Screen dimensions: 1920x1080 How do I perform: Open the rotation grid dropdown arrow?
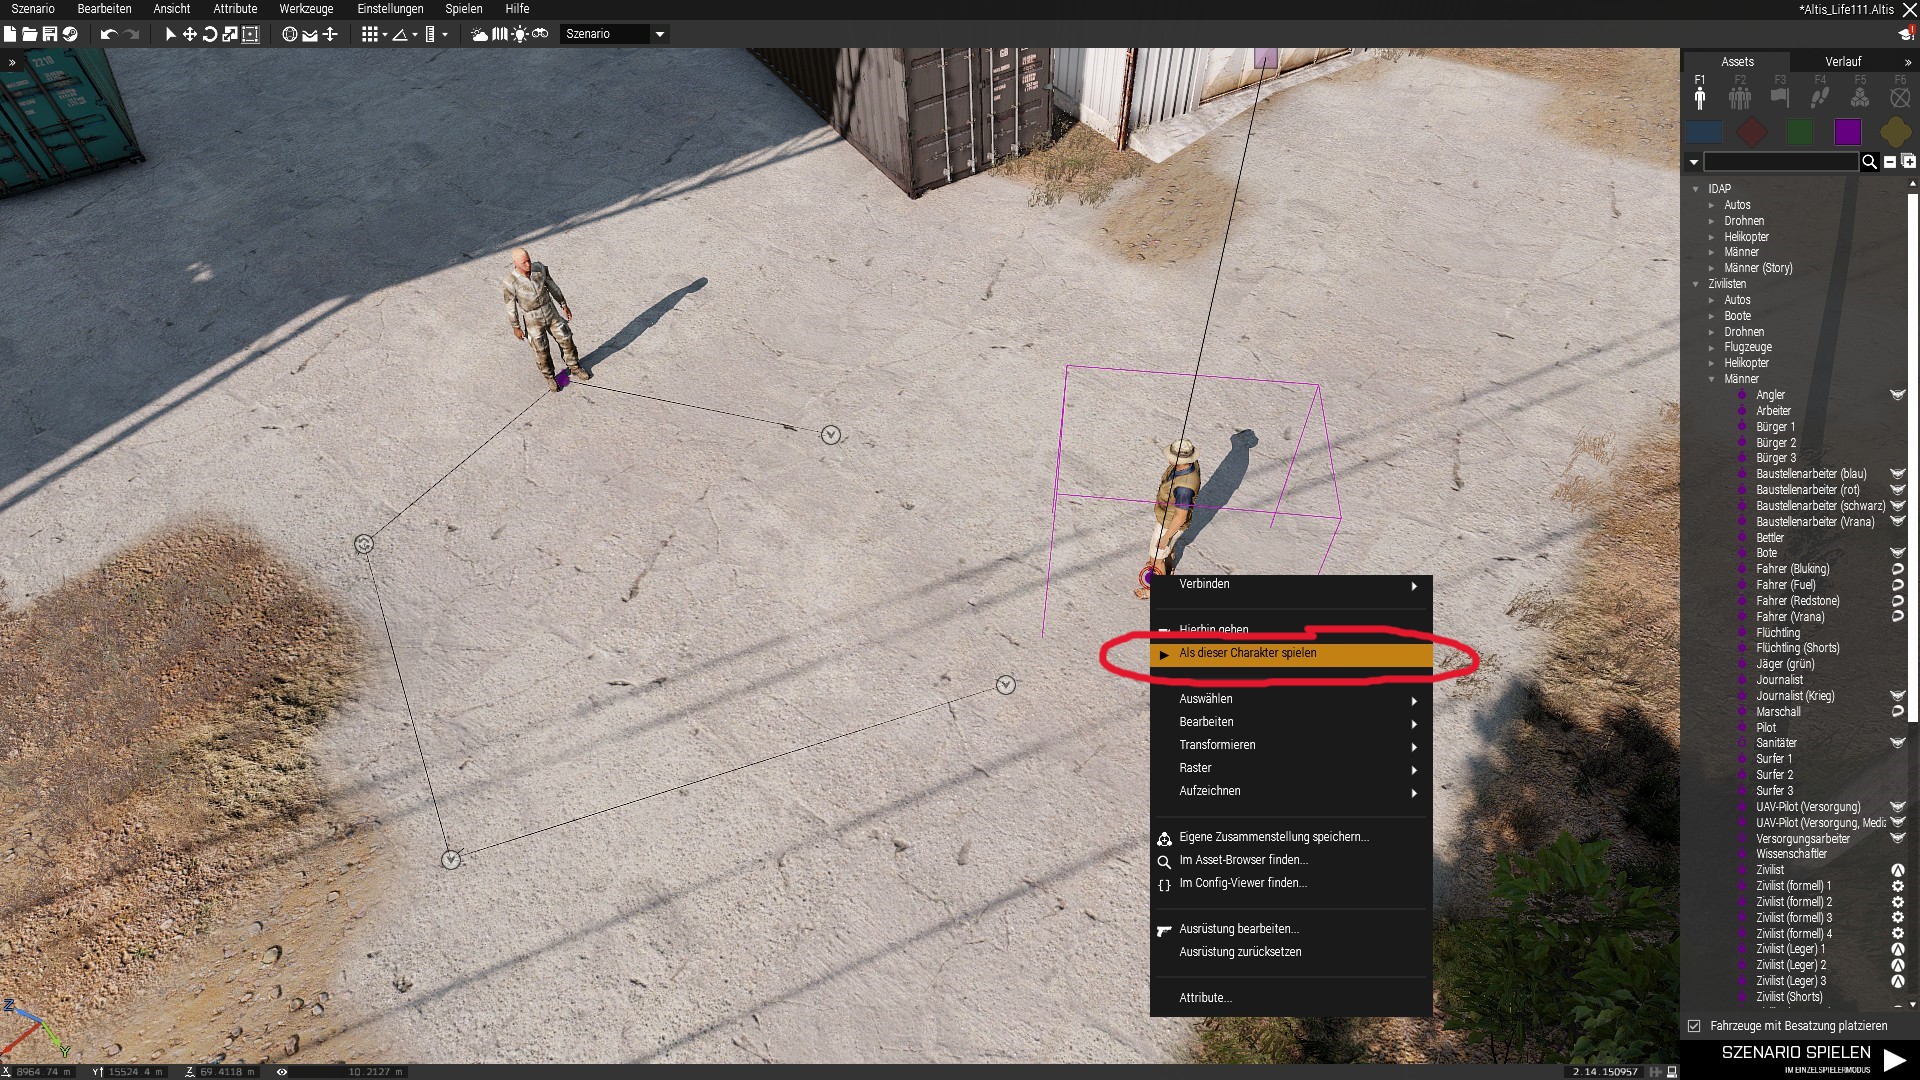[415, 35]
